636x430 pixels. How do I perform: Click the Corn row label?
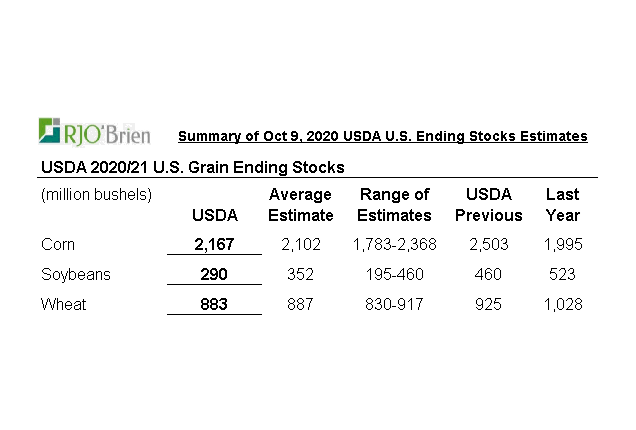[57, 244]
